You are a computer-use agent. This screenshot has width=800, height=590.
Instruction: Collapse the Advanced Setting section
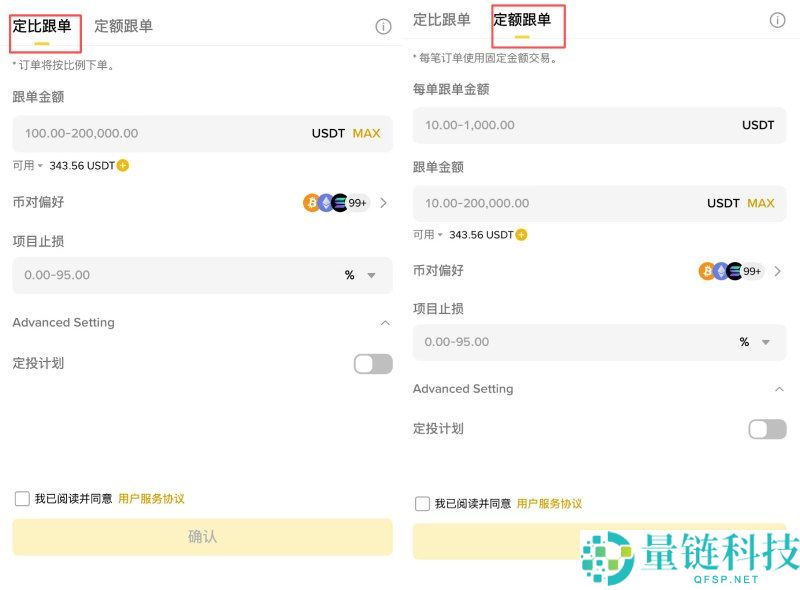[385, 322]
